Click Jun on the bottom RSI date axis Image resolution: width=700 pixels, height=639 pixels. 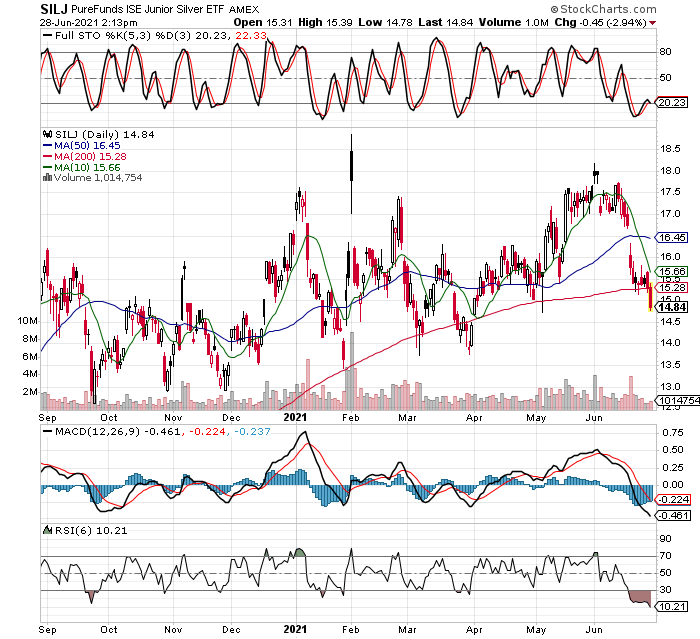(x=594, y=630)
